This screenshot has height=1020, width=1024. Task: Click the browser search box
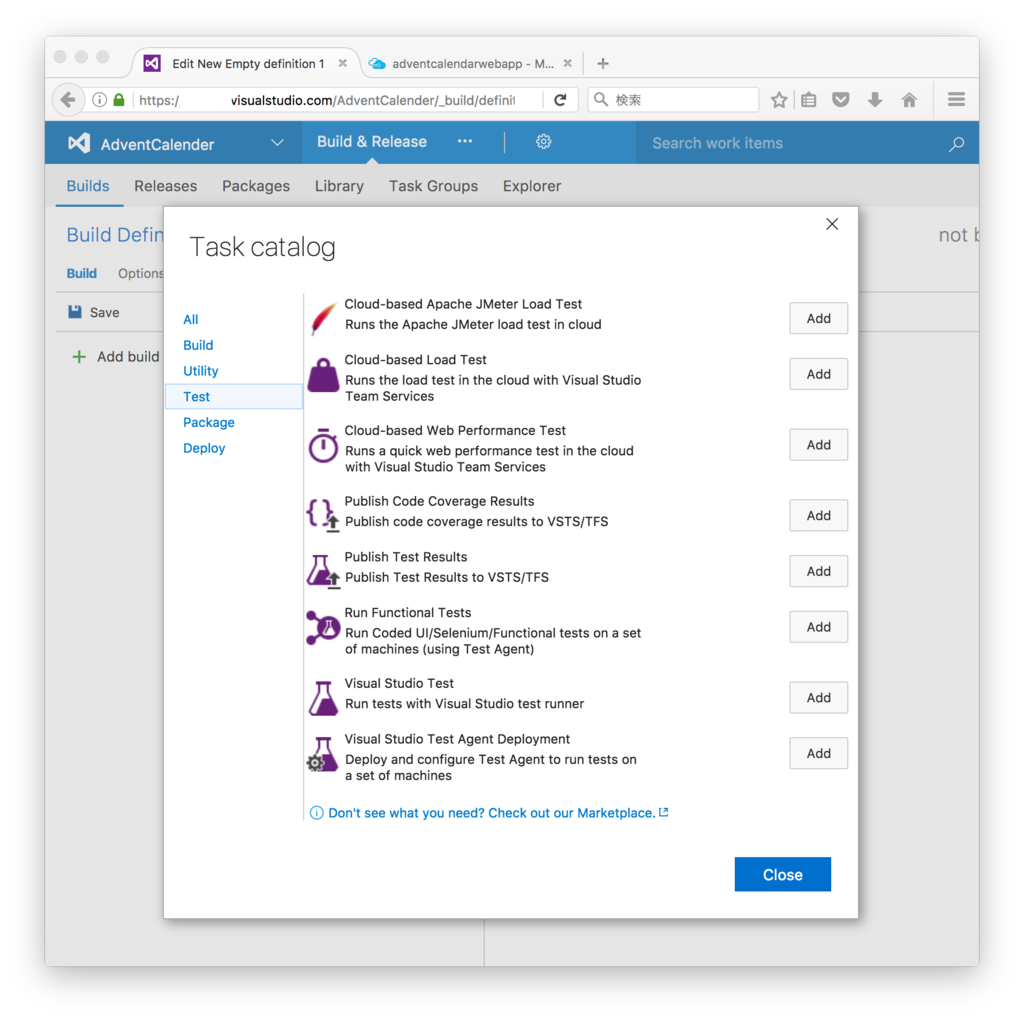(673, 100)
